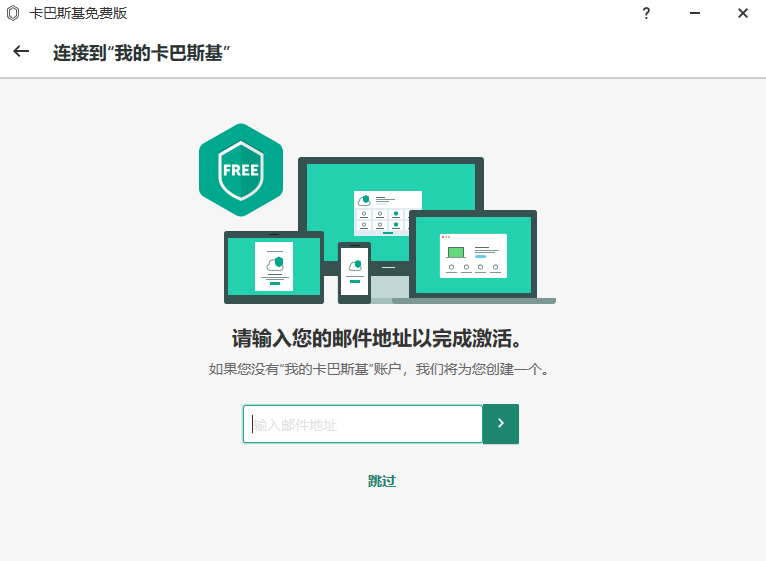Click the heading 请输入您的邮件地址以完成激活

pyautogui.click(x=377, y=338)
